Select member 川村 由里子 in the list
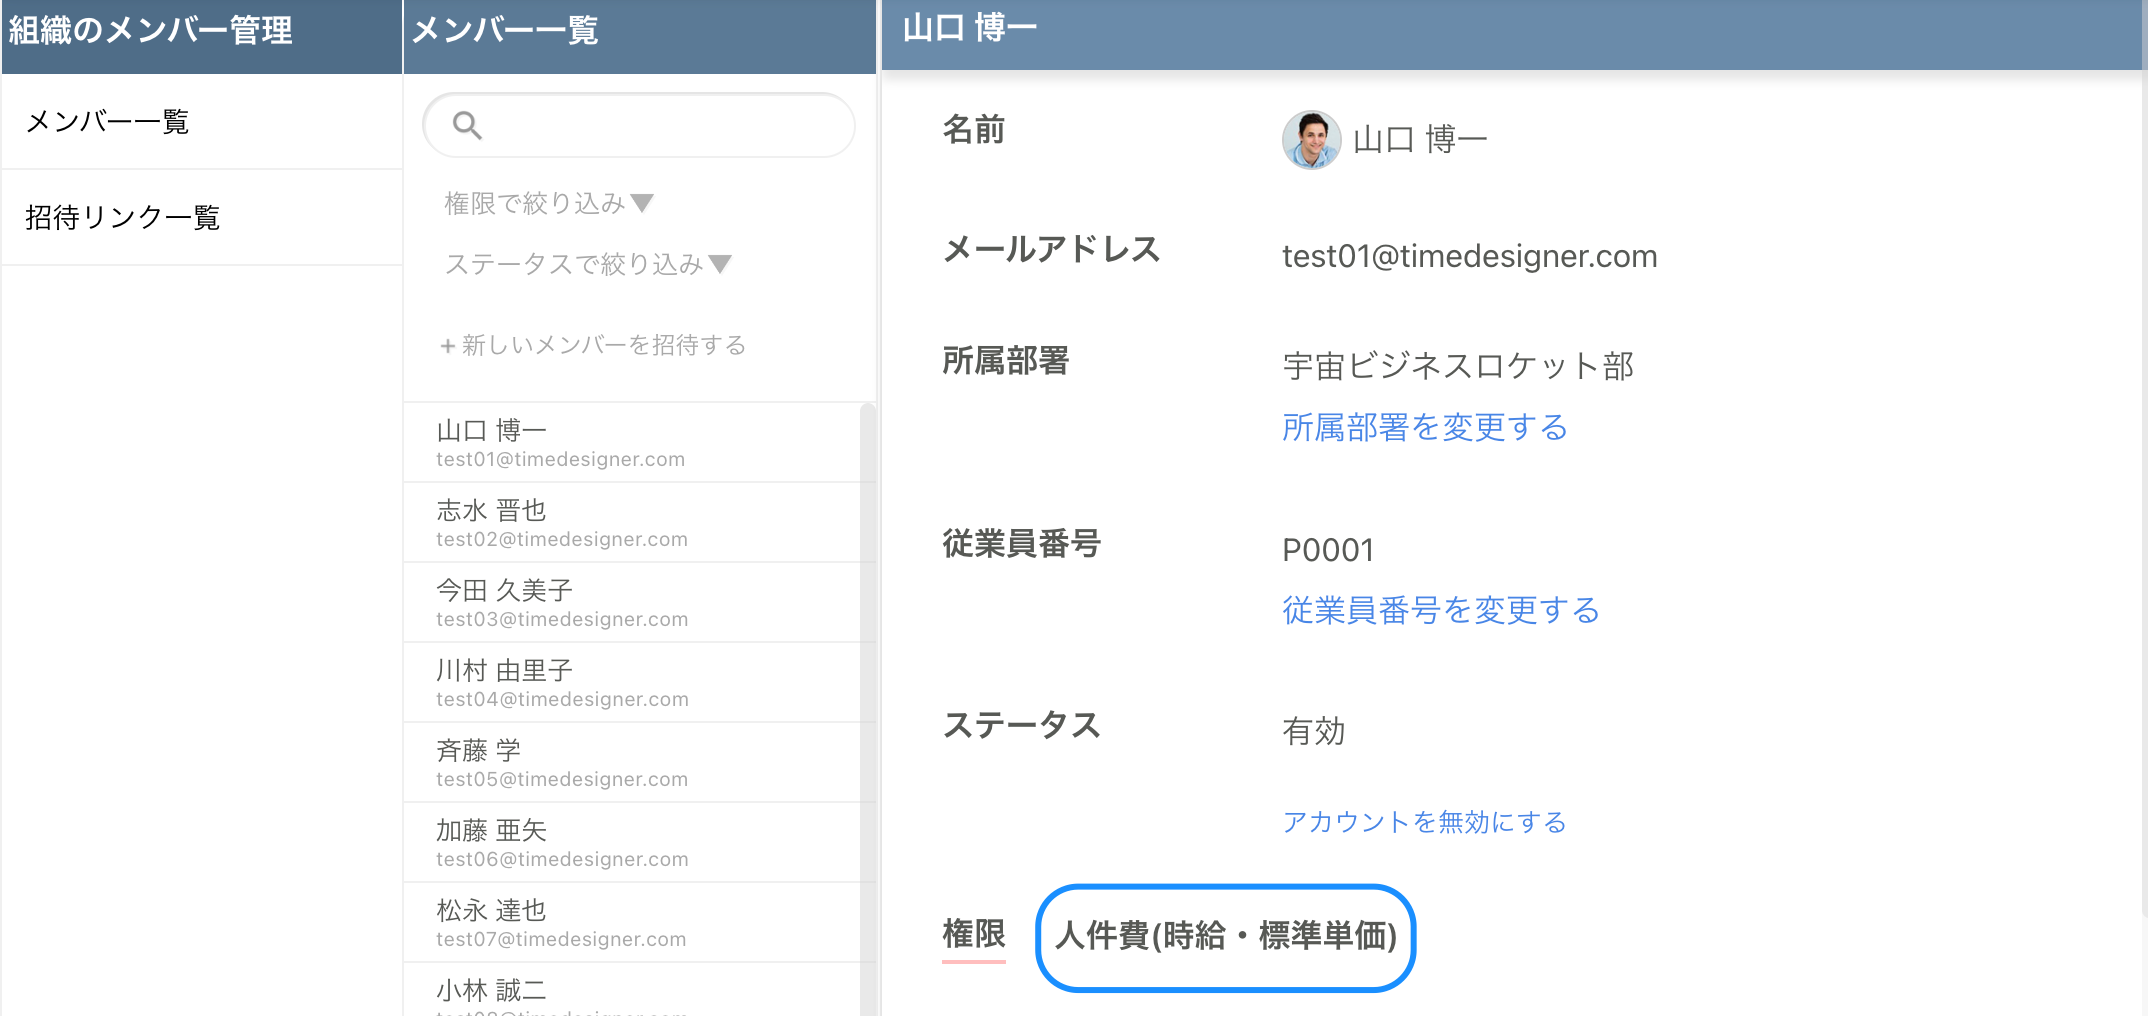 click(x=632, y=683)
